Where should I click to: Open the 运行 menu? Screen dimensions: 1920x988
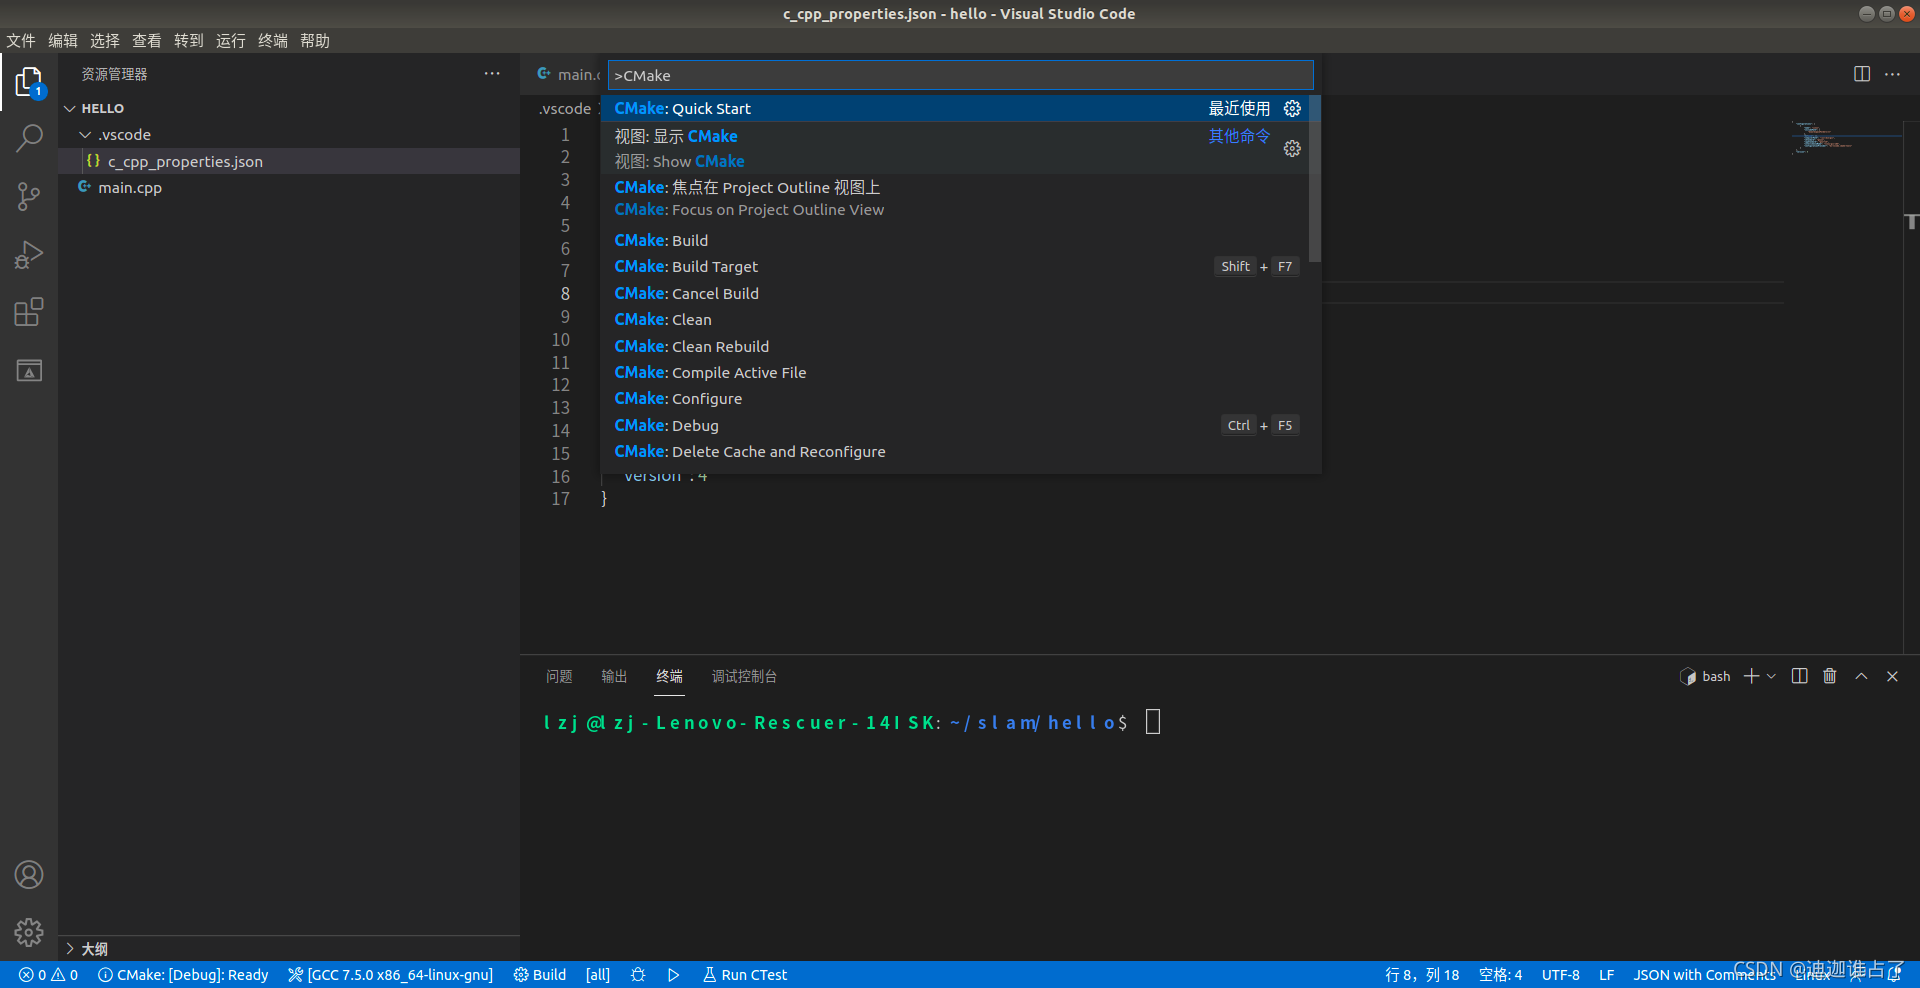point(231,40)
